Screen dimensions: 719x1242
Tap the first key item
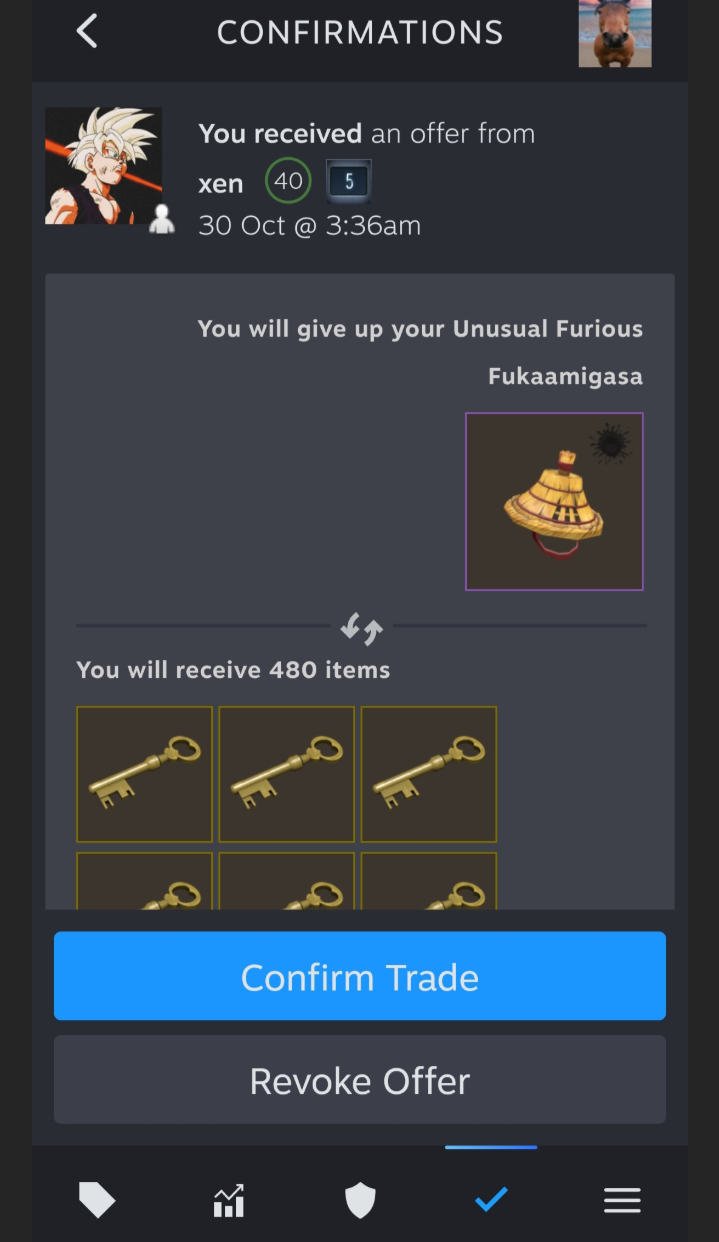point(145,774)
